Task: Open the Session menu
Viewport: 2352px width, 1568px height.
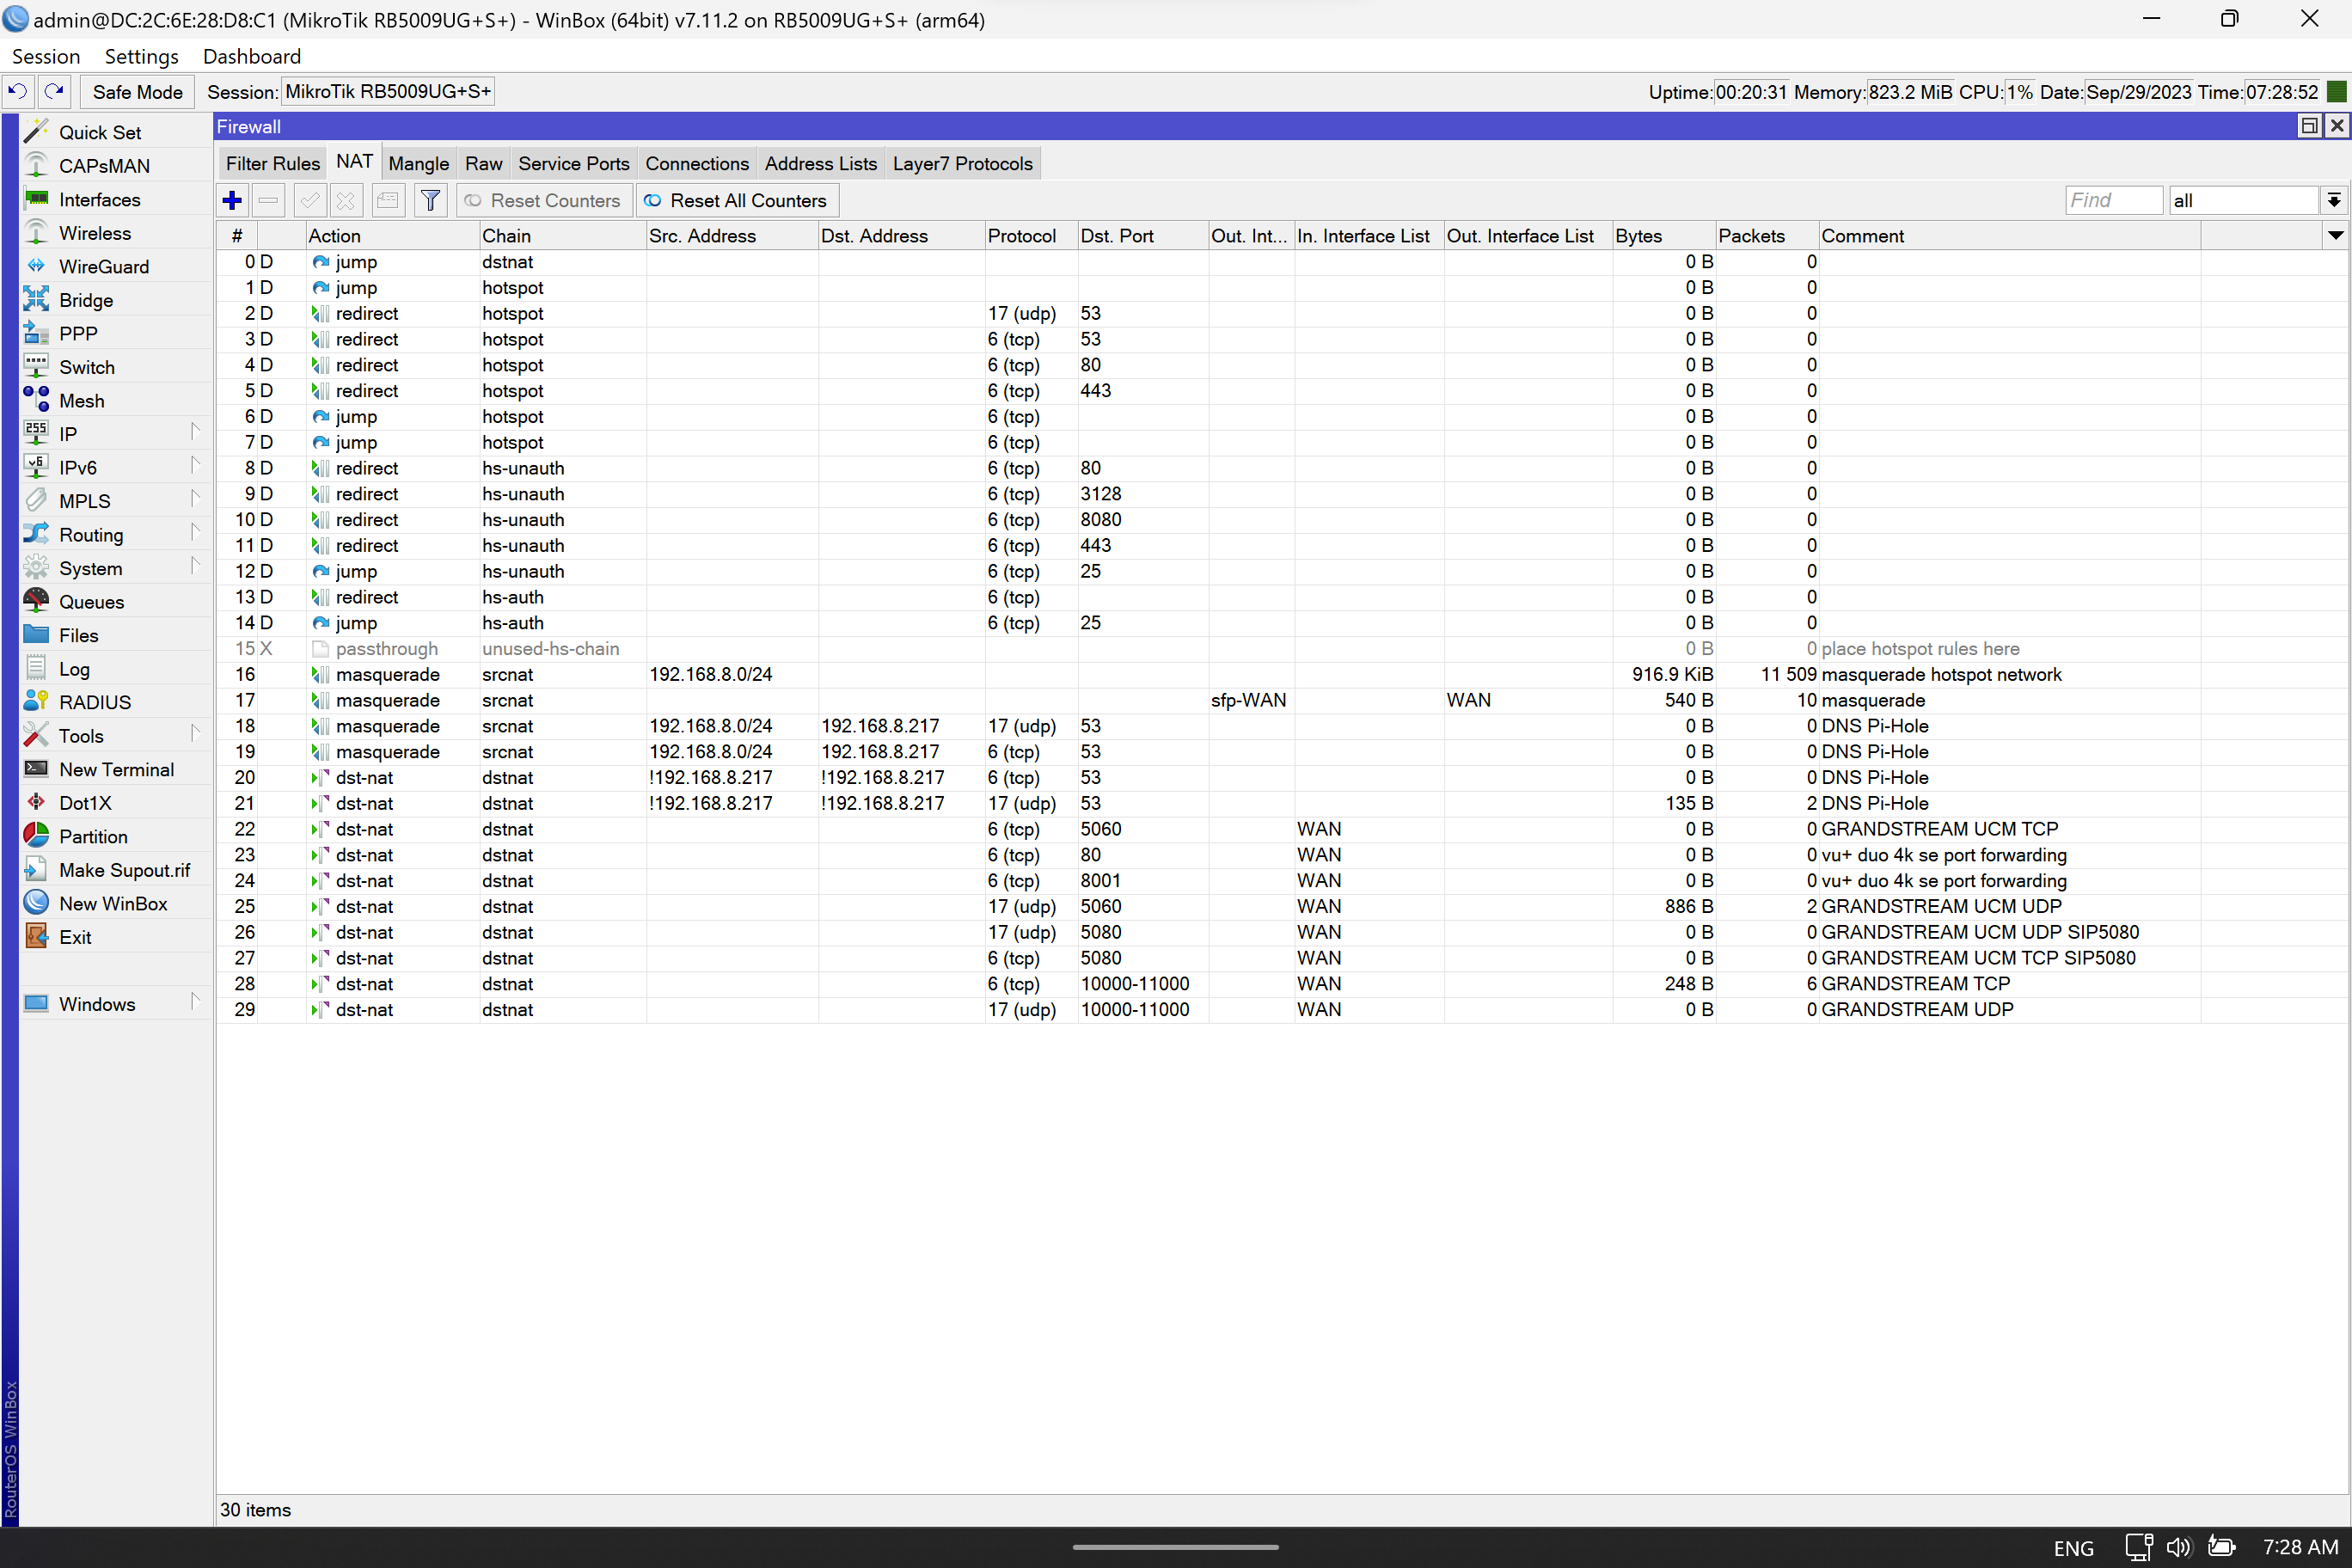Action: [x=46, y=56]
